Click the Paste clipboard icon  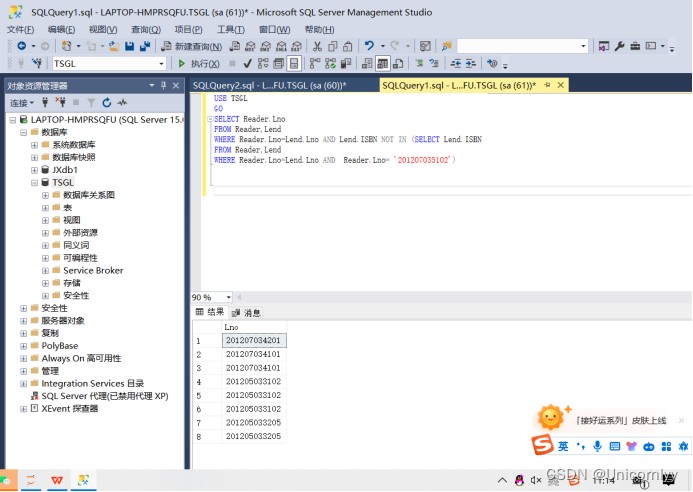click(348, 46)
